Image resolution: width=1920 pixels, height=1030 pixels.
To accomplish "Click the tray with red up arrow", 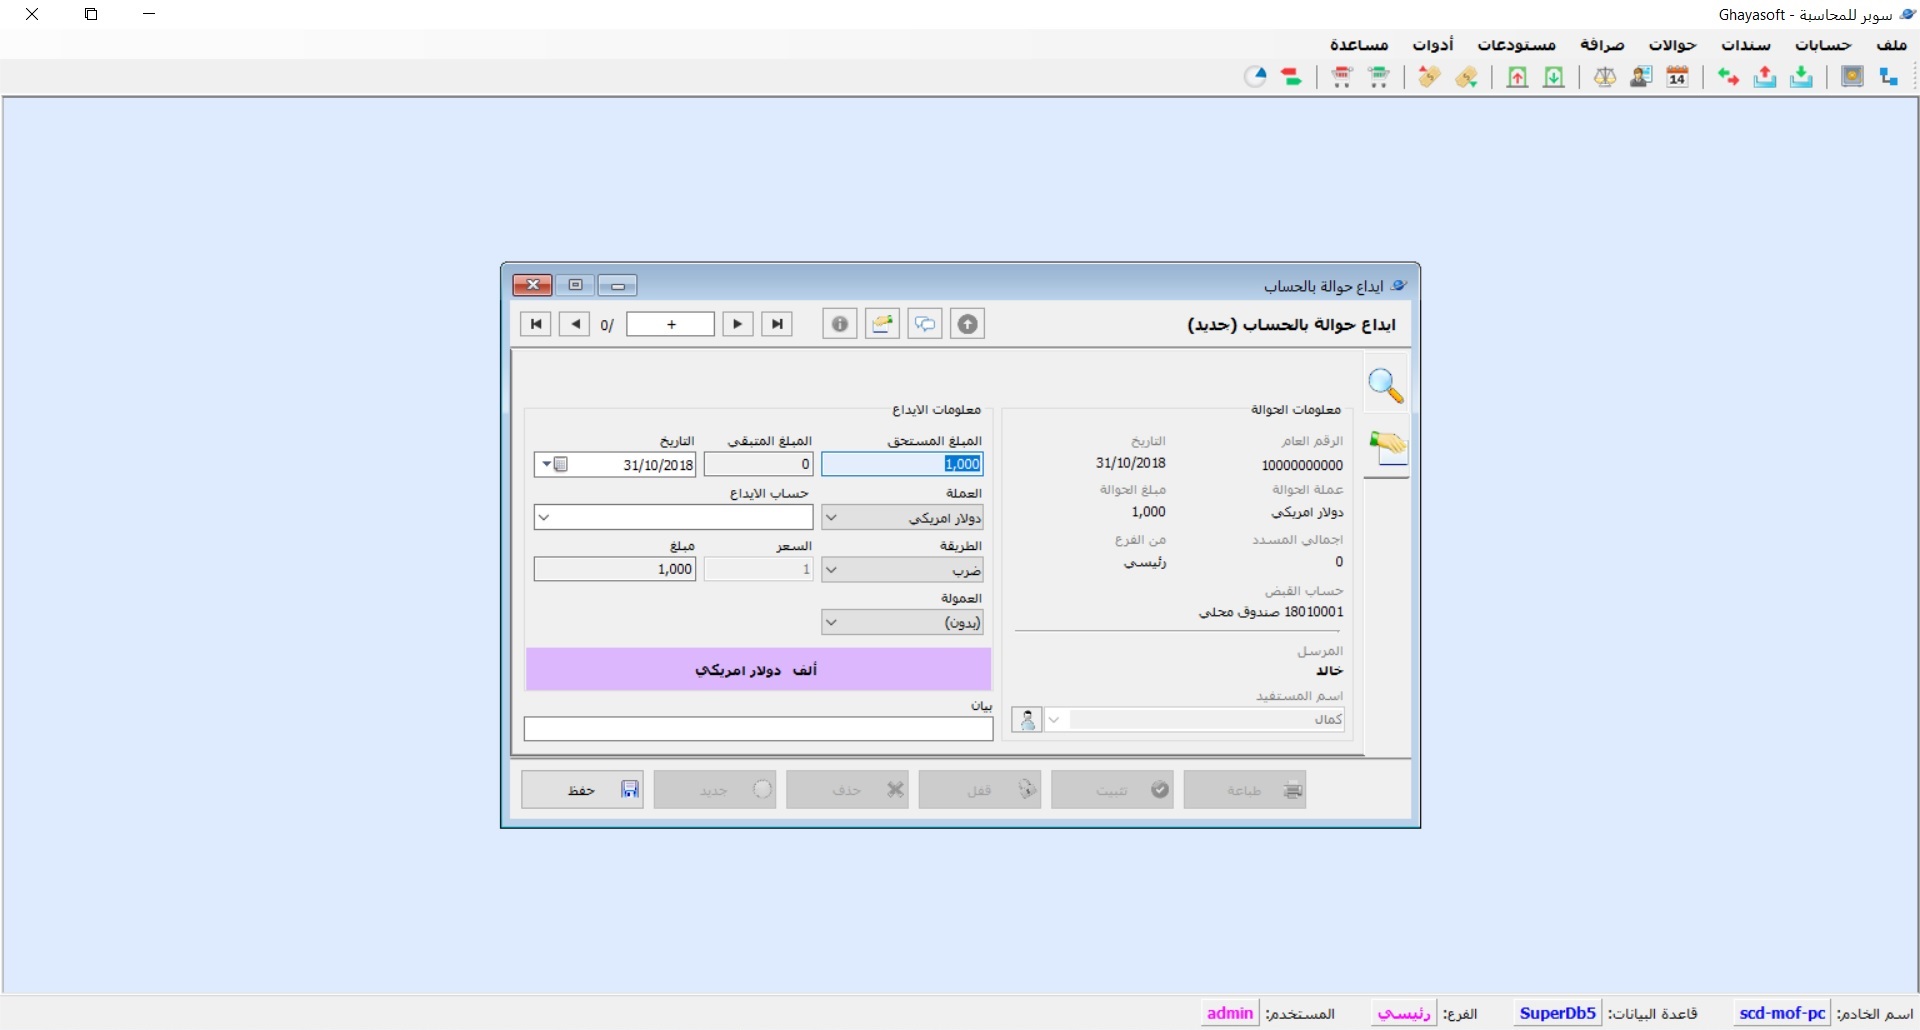I will 1765,77.
